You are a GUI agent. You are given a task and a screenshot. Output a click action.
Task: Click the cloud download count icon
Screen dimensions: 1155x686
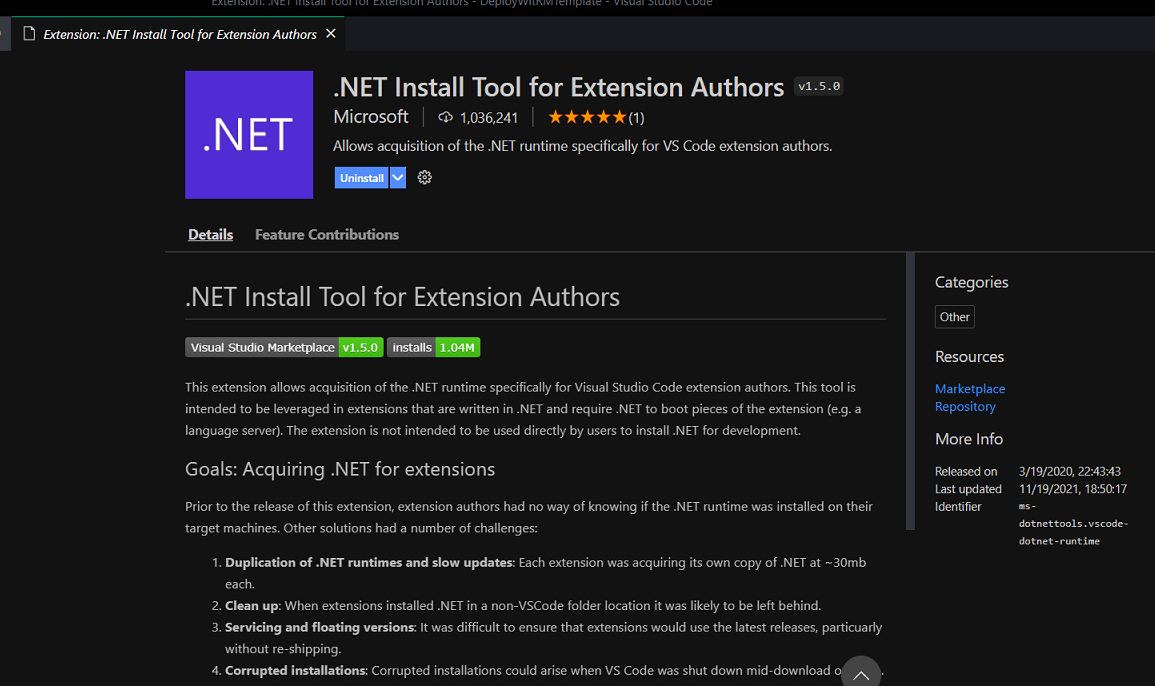pos(445,117)
